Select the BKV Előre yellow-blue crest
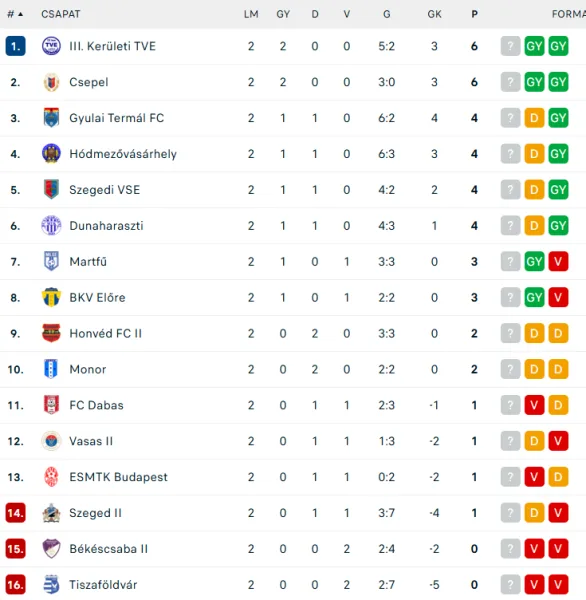This screenshot has height=600, width=586. tap(51, 297)
